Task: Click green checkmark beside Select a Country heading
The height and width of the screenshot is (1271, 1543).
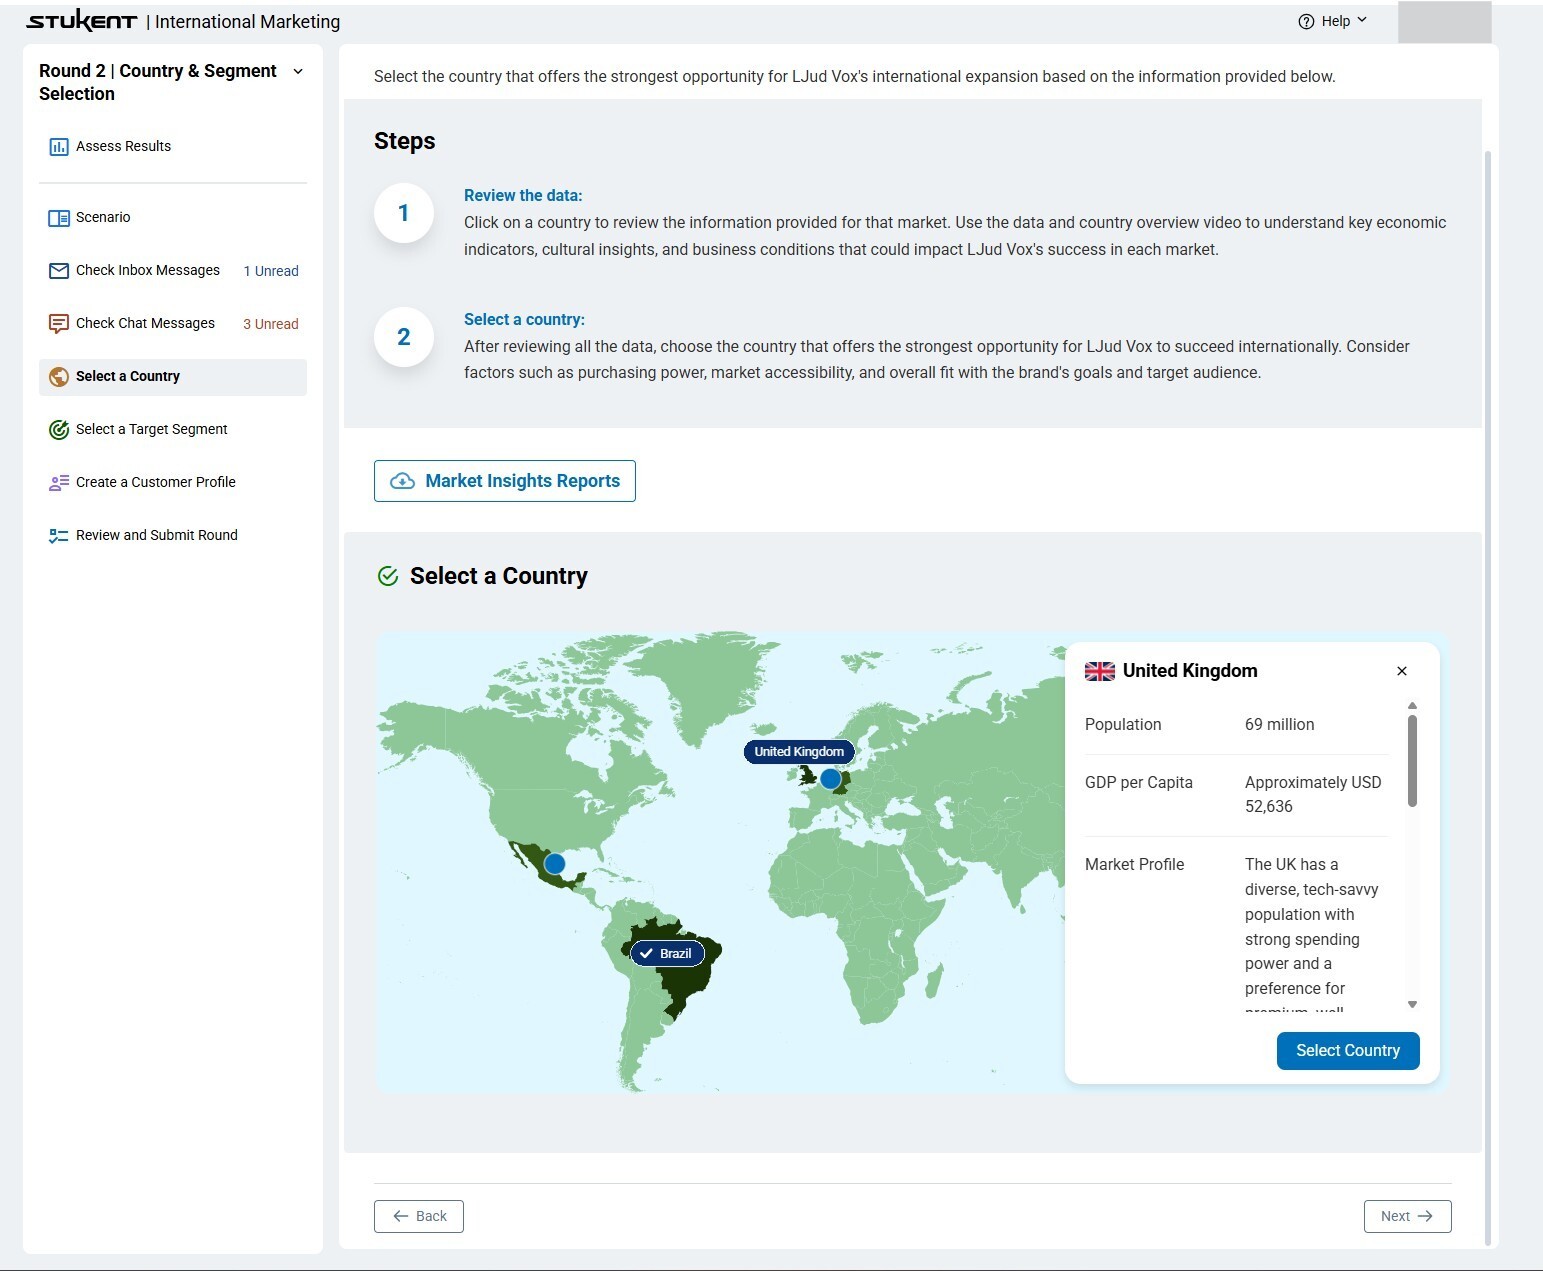Action: click(x=388, y=576)
